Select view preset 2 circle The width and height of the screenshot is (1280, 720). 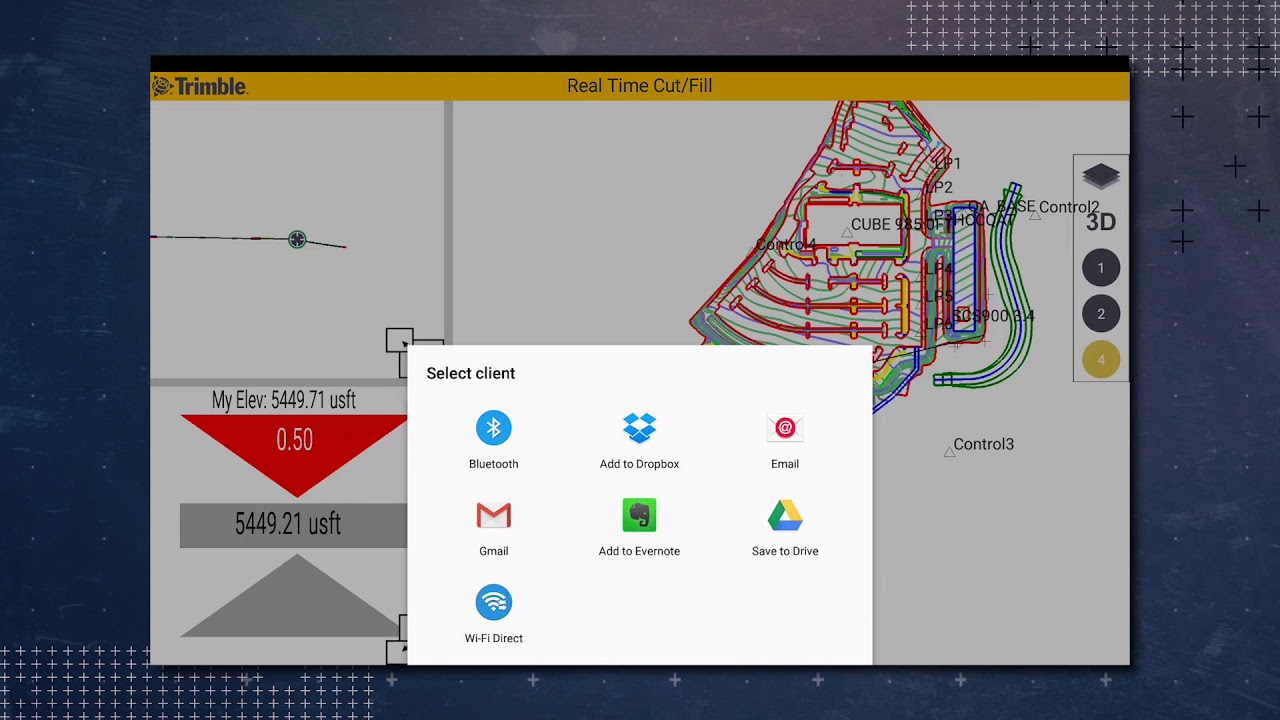[x=1101, y=314]
